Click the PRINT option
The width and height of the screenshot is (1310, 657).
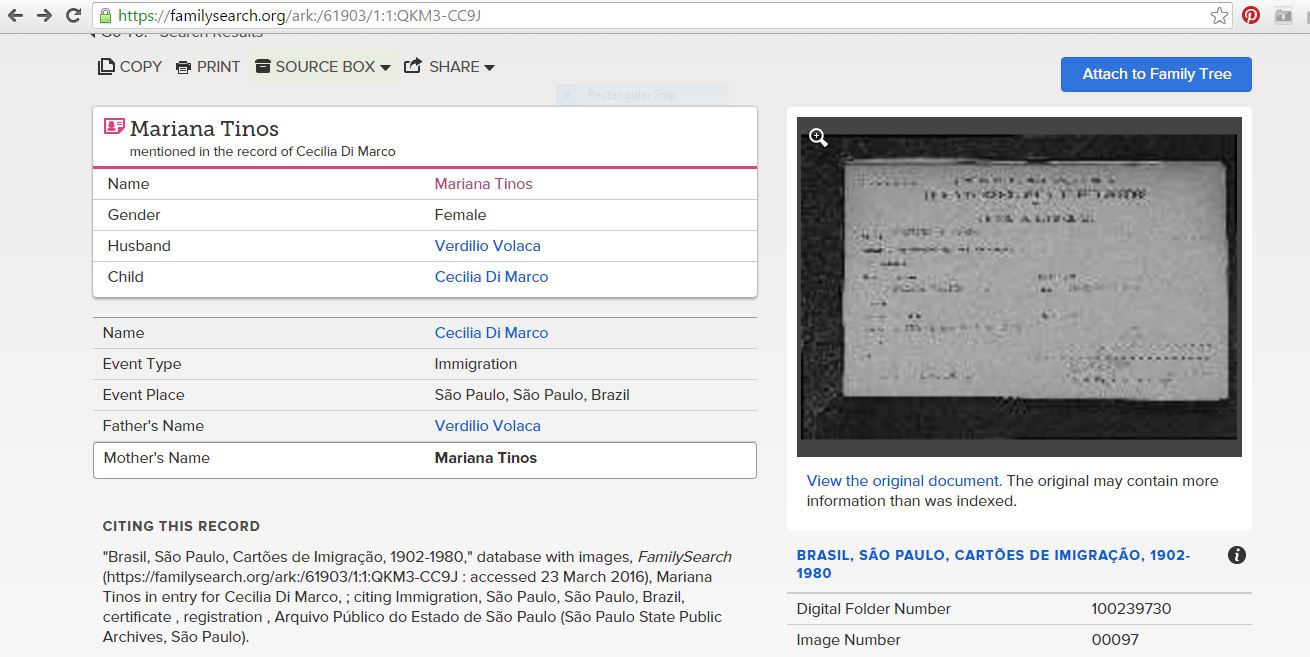tap(208, 67)
